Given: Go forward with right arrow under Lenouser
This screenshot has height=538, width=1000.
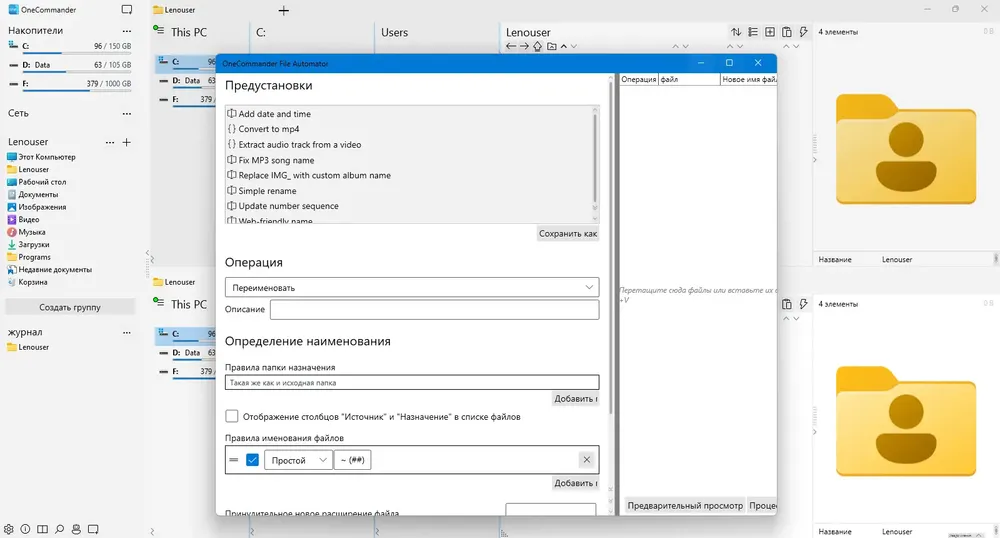Looking at the screenshot, I should [524, 46].
